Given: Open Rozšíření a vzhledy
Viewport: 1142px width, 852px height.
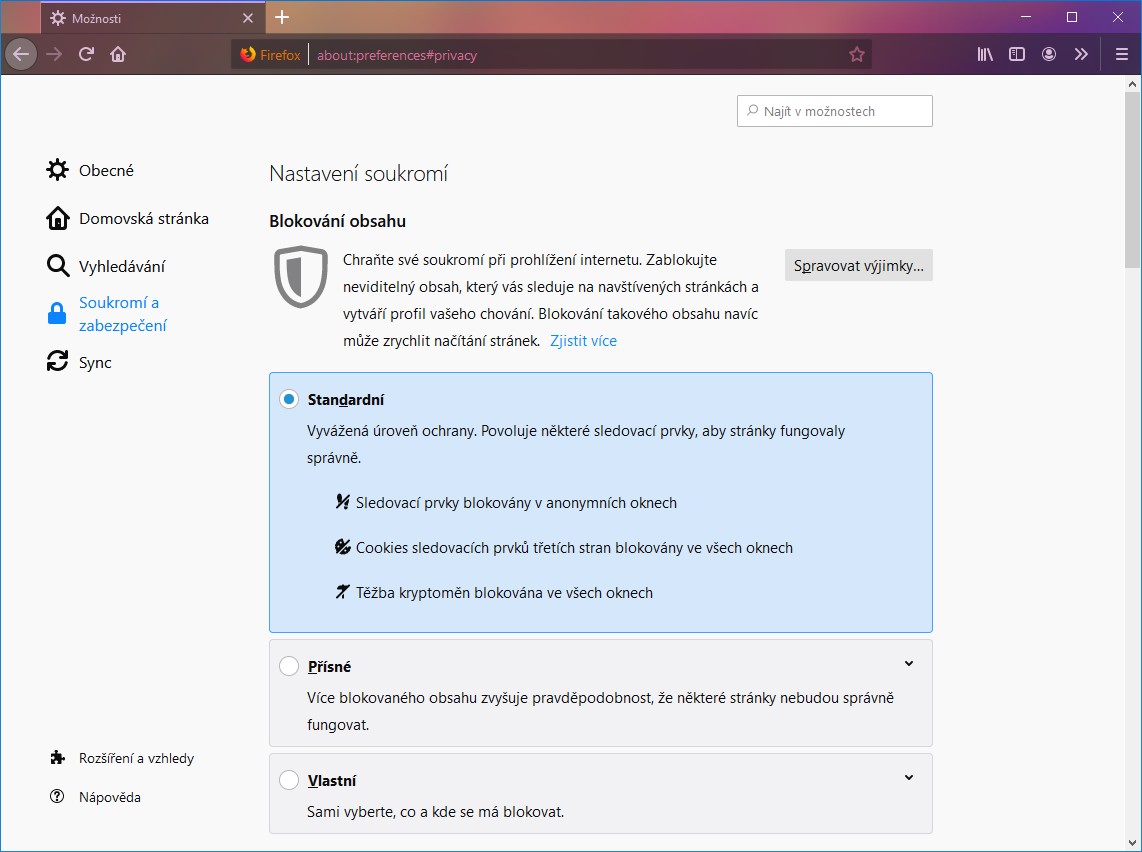Looking at the screenshot, I should tap(141, 758).
